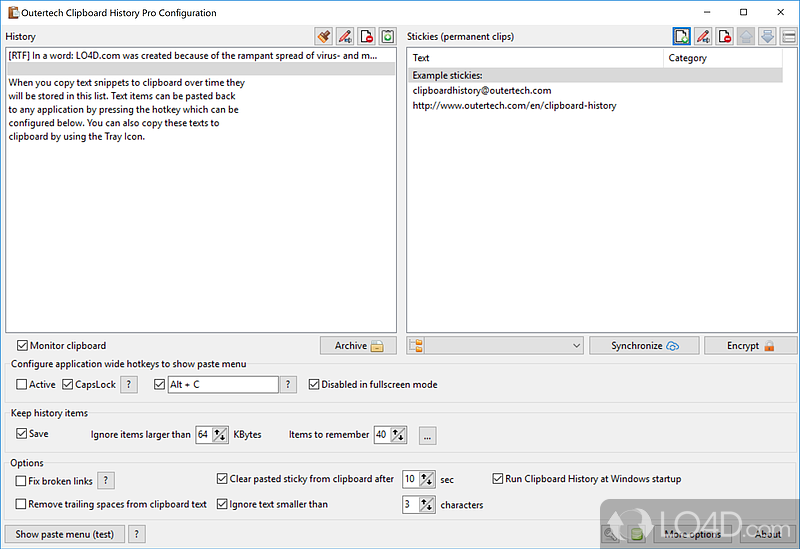
Task: Open the About dialog
Action: (768, 534)
